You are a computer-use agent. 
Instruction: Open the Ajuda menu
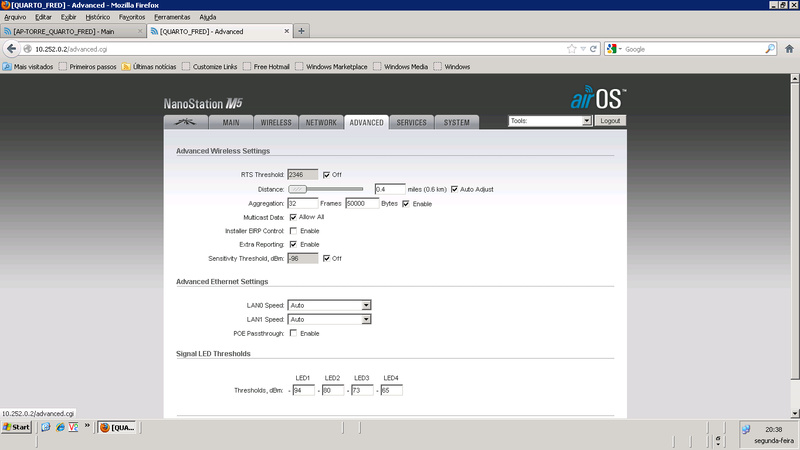208,17
